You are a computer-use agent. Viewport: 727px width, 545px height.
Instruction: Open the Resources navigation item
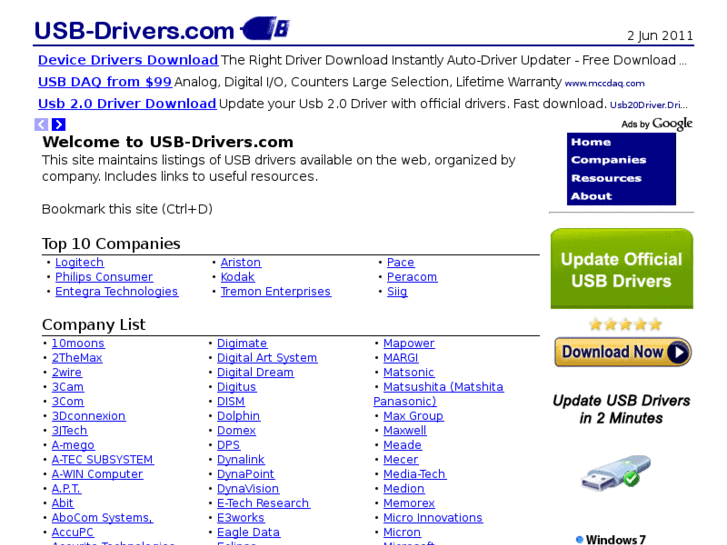click(606, 178)
